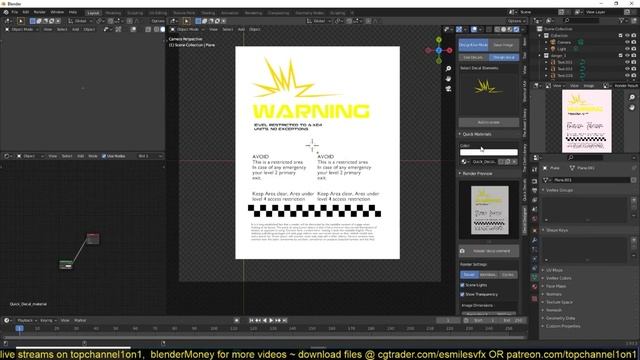Select the Edit Decals mode button
640x360 pixels.
(x=473, y=58)
